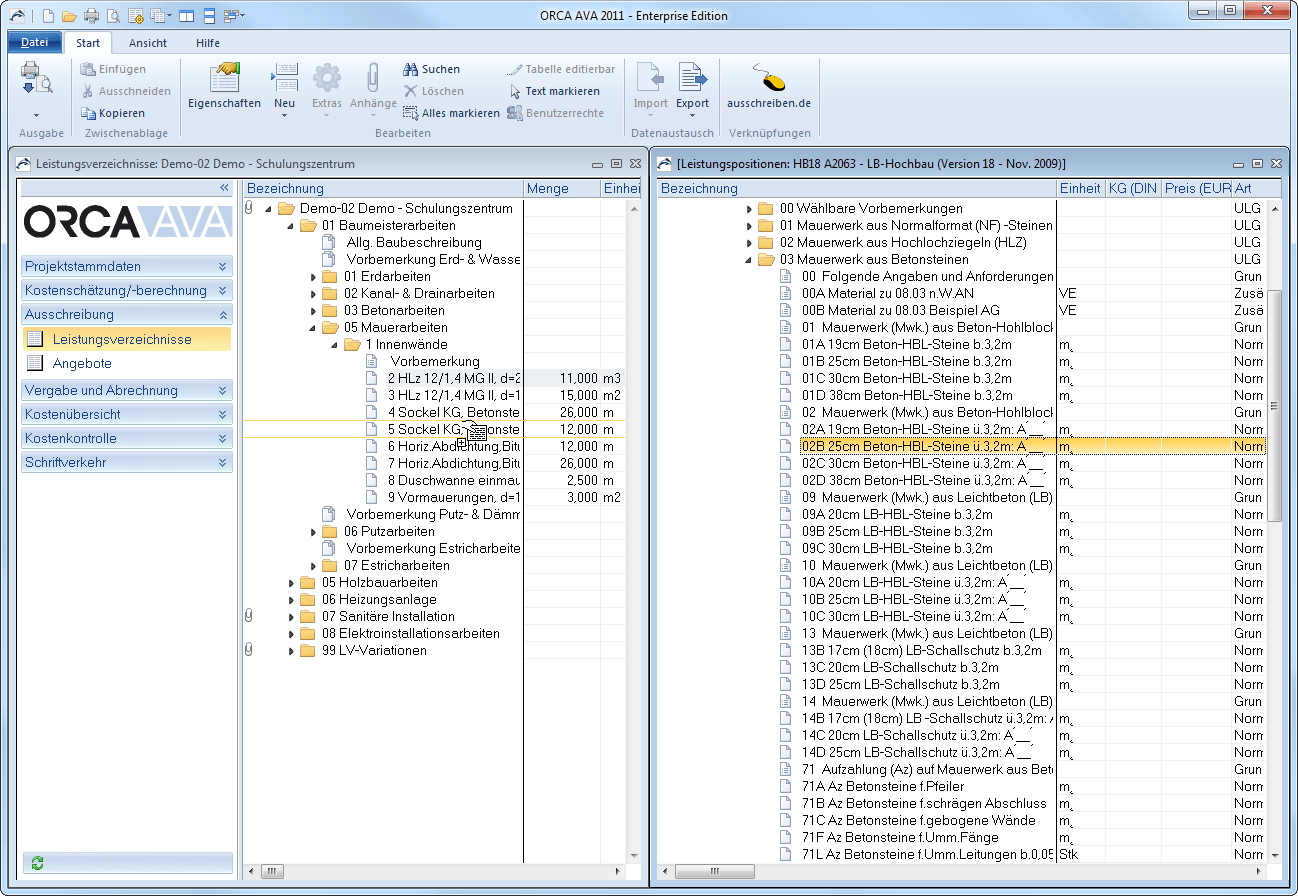Expand Kostenschätzung/-berechnung navigation section
Viewport: 1298px width, 896px height.
(127, 290)
